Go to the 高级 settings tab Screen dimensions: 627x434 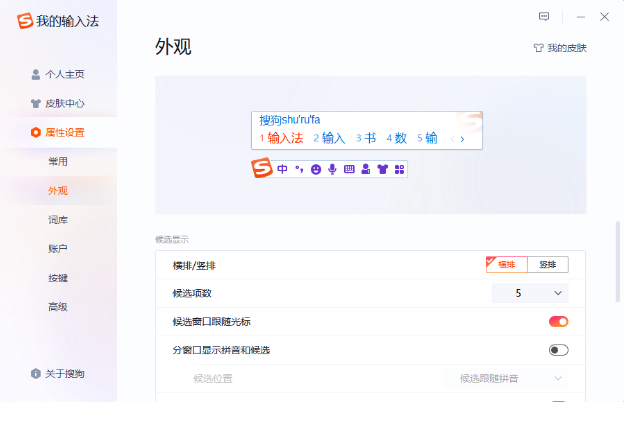pyautogui.click(x=58, y=307)
